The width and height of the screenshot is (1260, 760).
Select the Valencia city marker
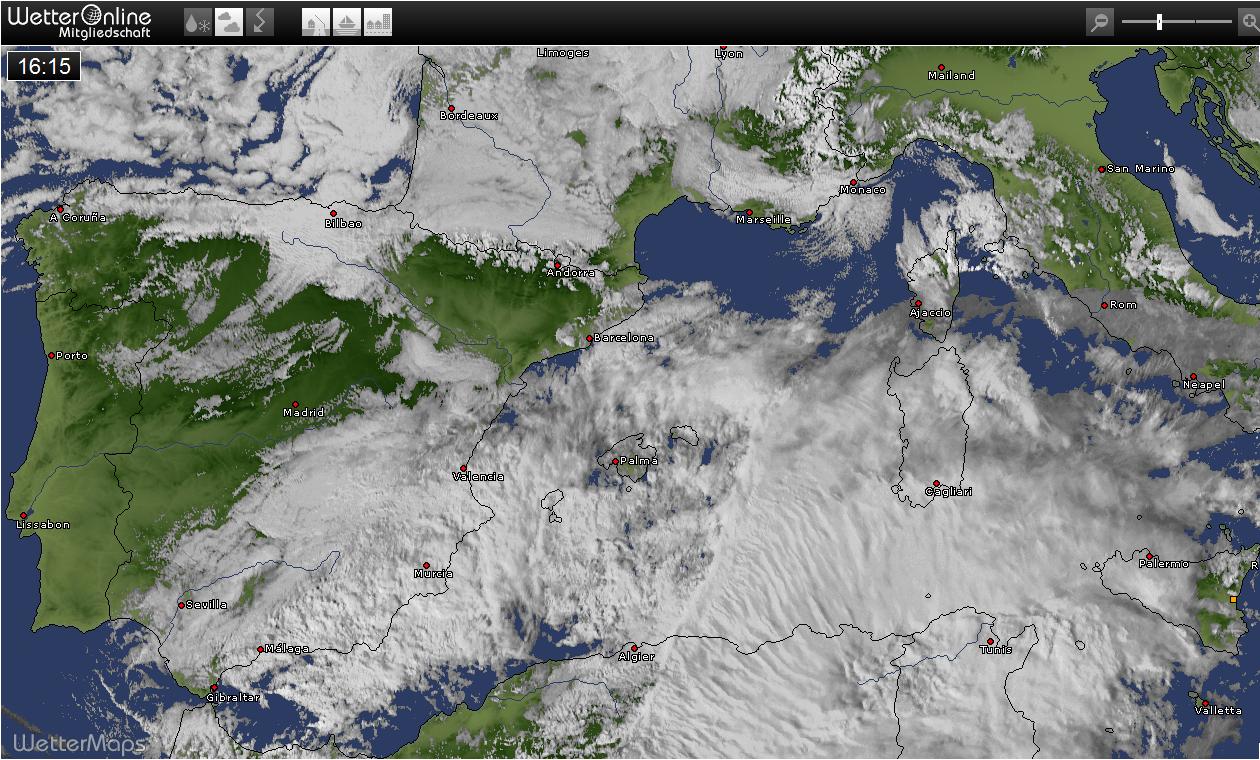(x=463, y=468)
